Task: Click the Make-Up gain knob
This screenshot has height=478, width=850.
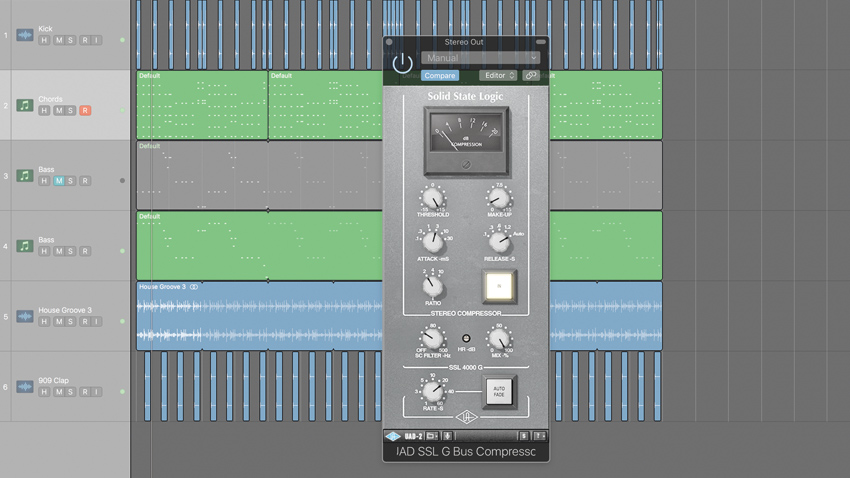Action: pyautogui.click(x=499, y=199)
